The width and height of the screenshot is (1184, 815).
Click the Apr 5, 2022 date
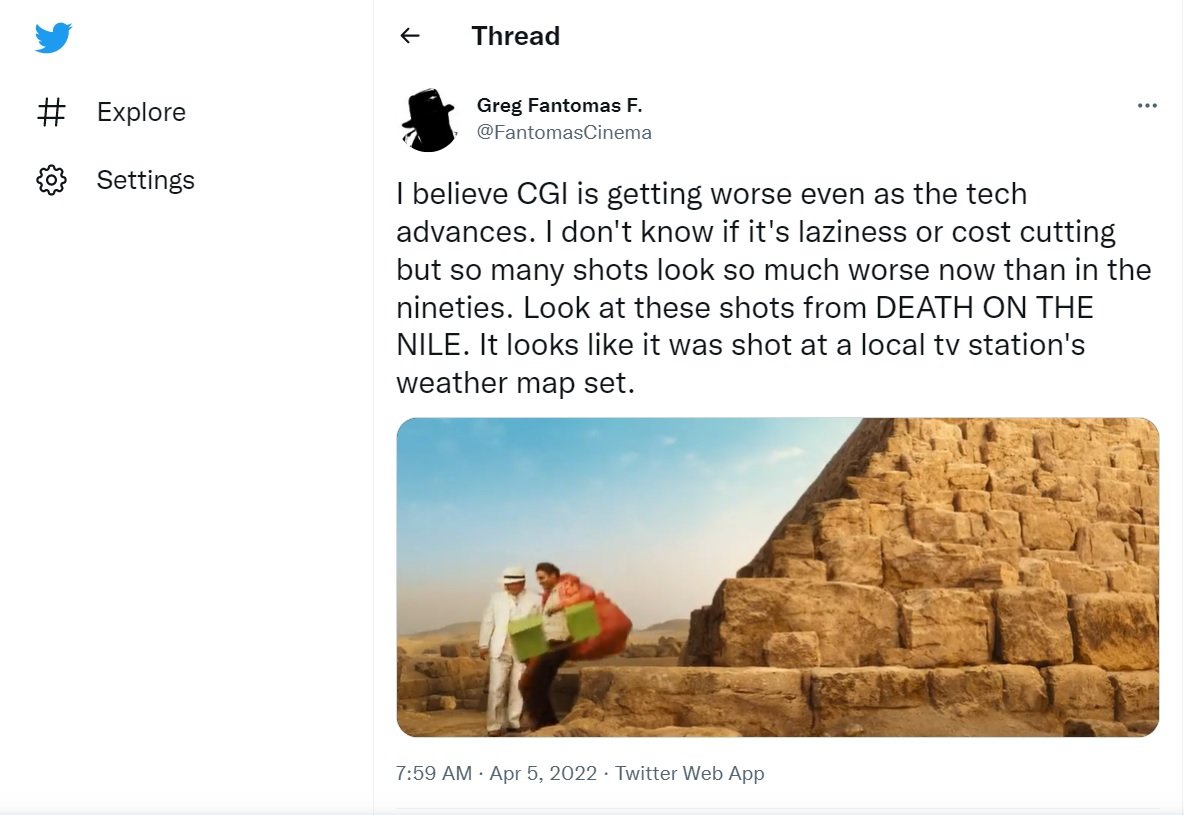(x=542, y=773)
